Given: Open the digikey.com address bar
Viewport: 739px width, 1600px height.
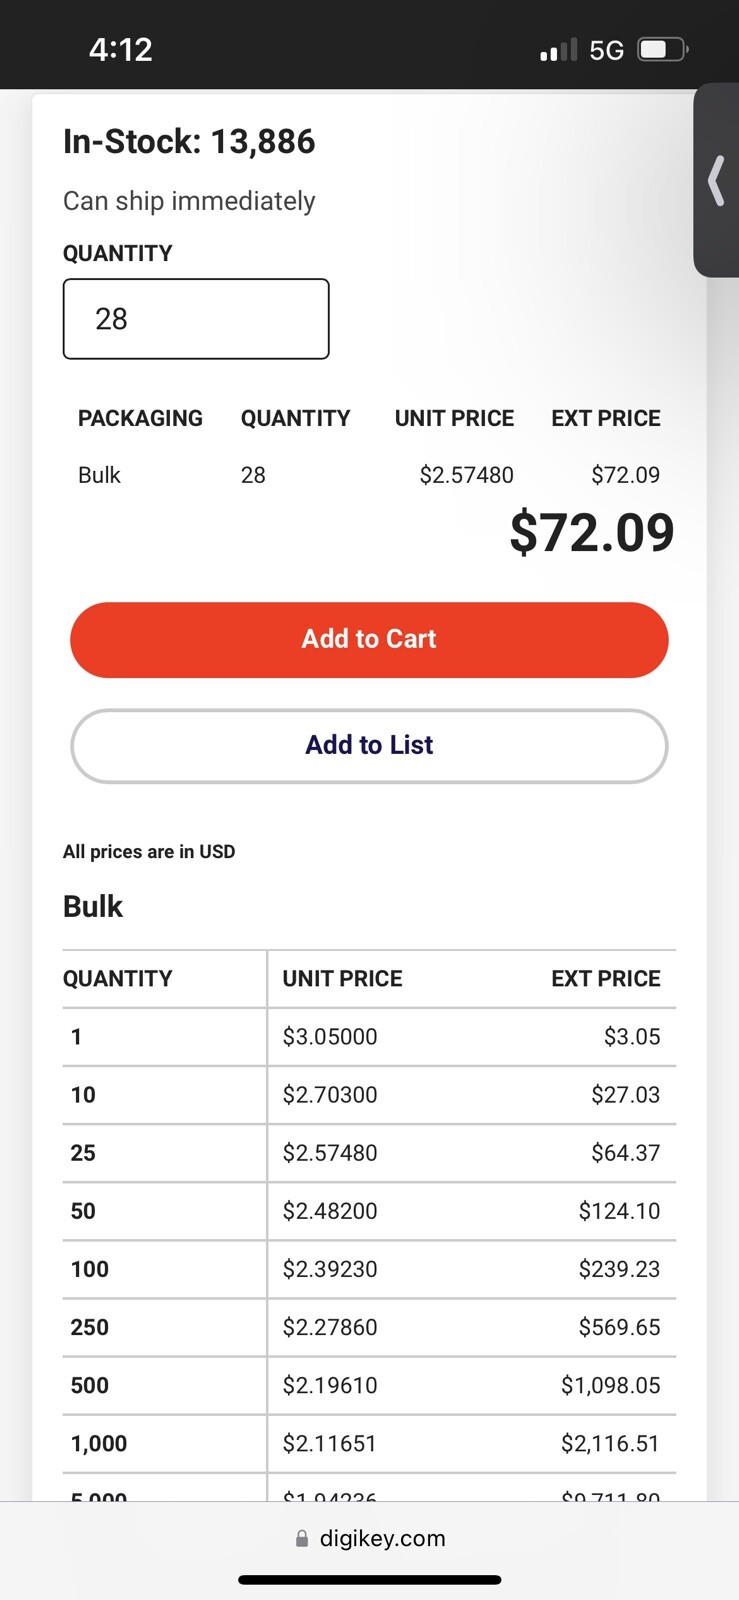Looking at the screenshot, I should coord(370,1539).
